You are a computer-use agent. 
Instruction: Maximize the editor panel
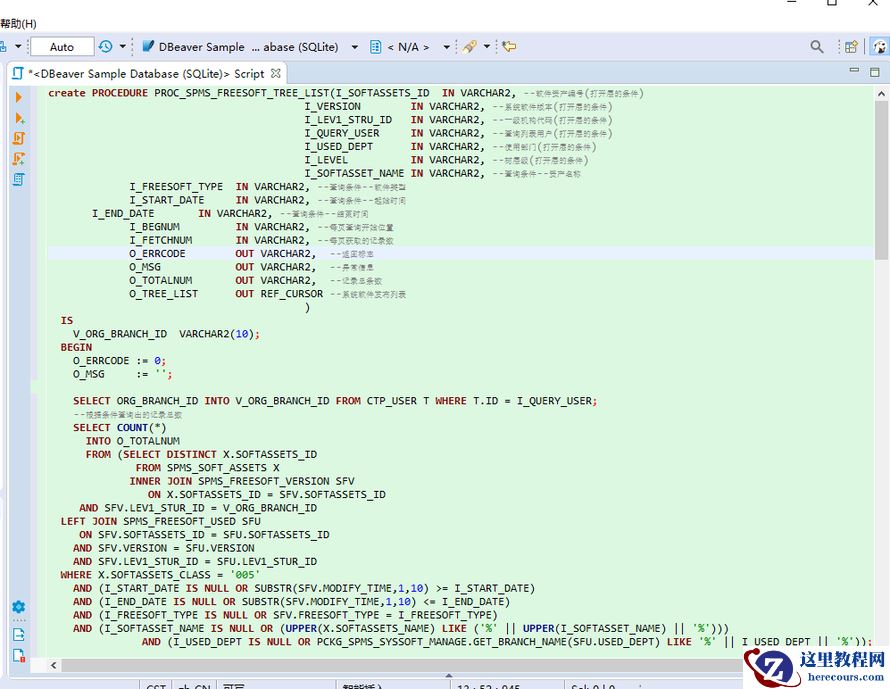pyautogui.click(x=873, y=72)
